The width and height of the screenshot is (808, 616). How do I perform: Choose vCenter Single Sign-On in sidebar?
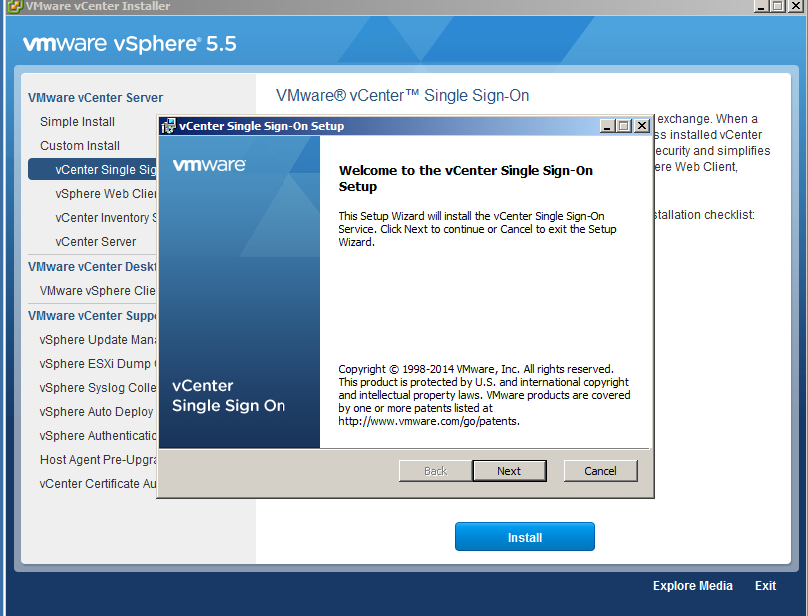click(105, 170)
